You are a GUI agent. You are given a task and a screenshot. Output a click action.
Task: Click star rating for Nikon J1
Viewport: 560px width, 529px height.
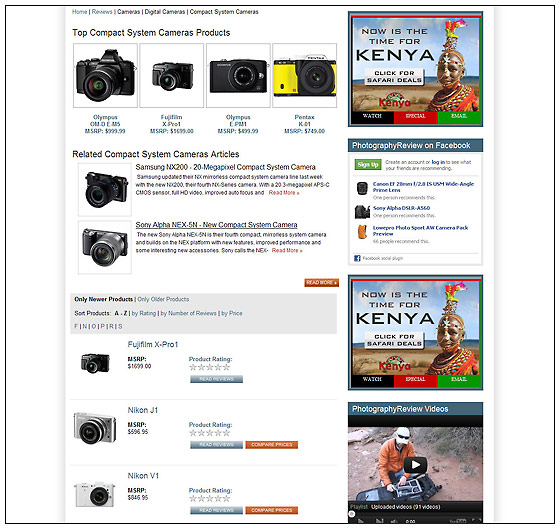coord(210,433)
